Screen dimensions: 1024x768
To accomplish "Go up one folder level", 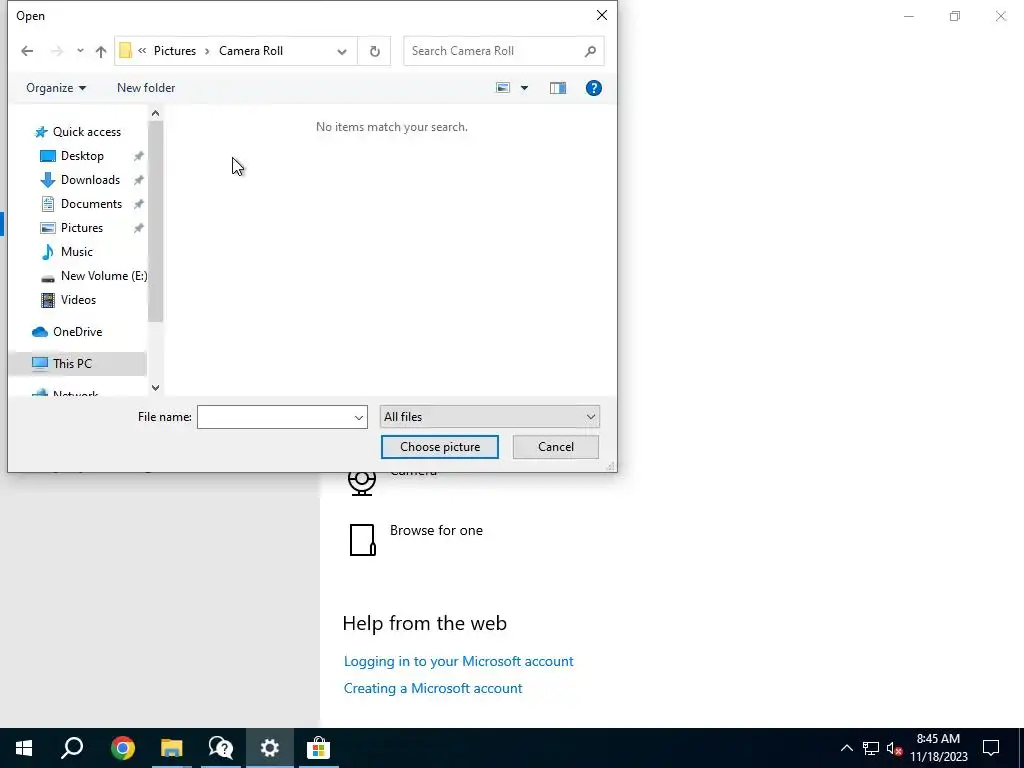I will [x=101, y=51].
